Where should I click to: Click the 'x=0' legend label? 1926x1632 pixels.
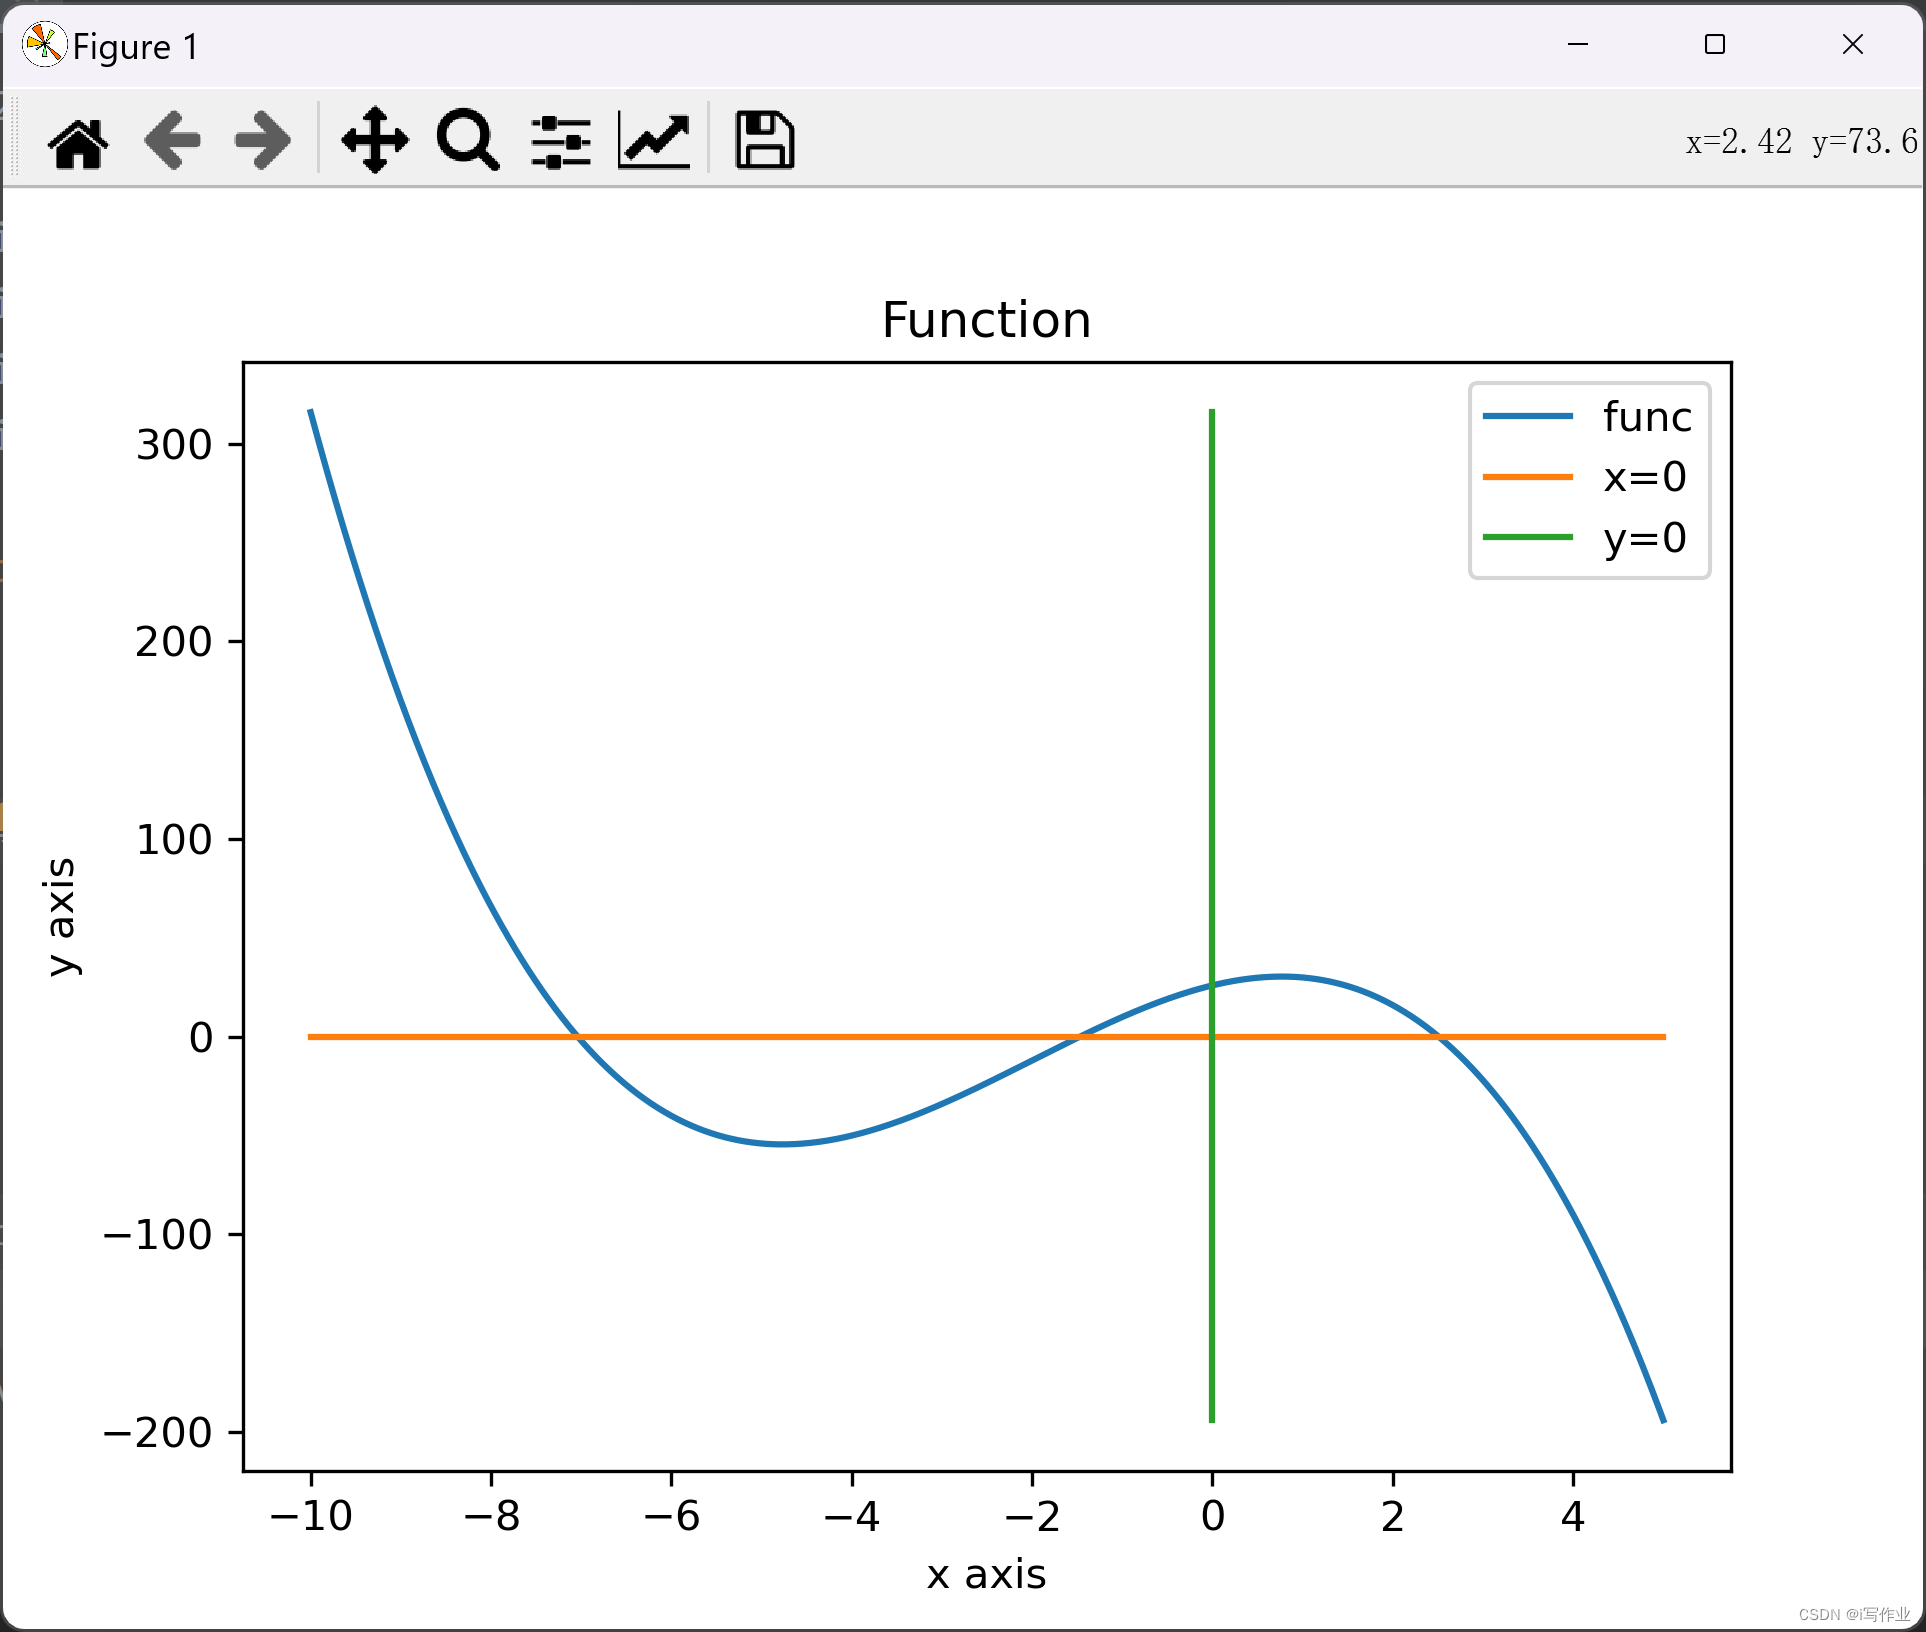tap(1645, 477)
